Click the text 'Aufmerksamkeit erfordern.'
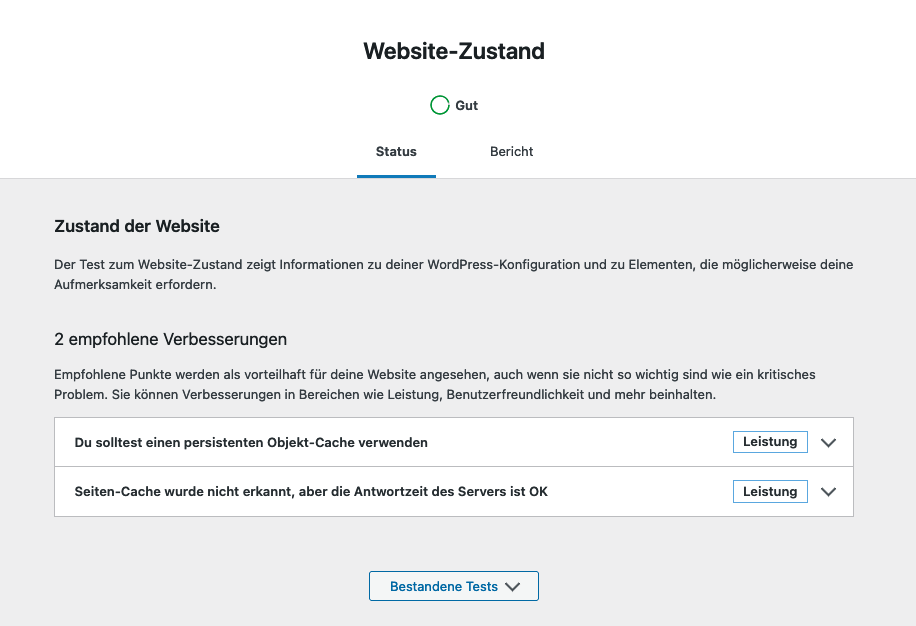 [135, 285]
